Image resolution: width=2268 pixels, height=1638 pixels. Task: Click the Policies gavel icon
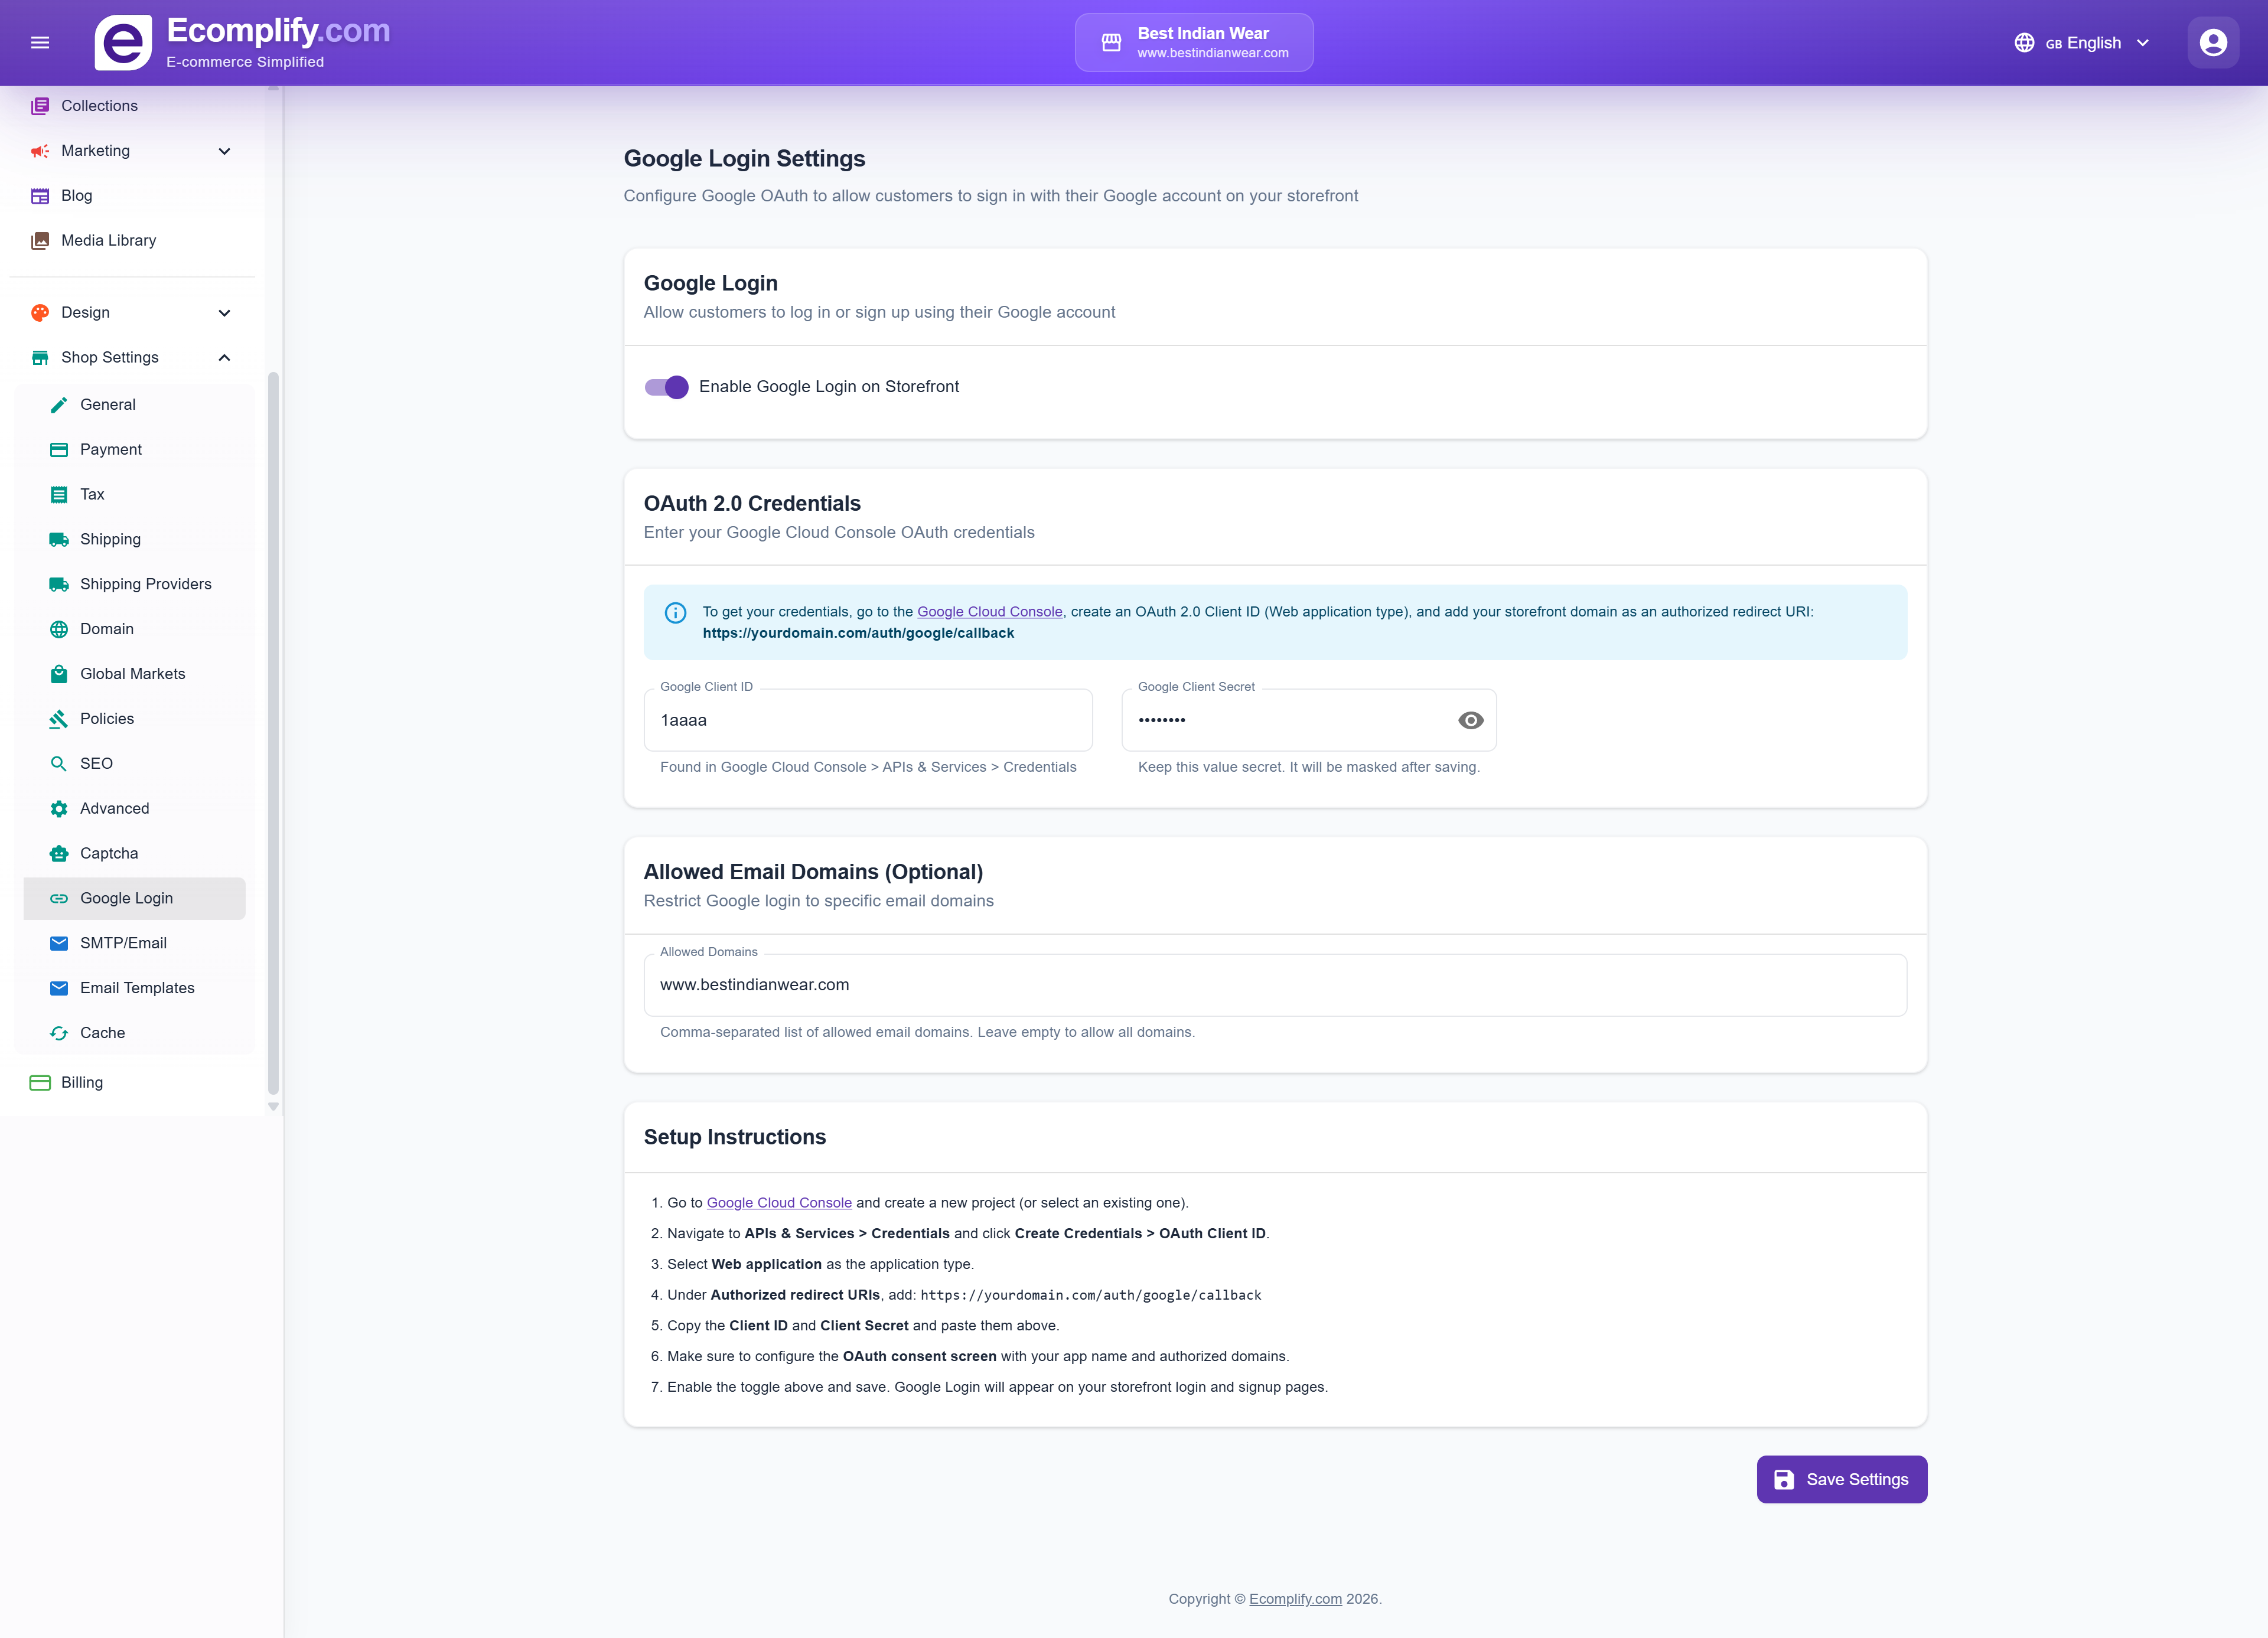point(59,718)
